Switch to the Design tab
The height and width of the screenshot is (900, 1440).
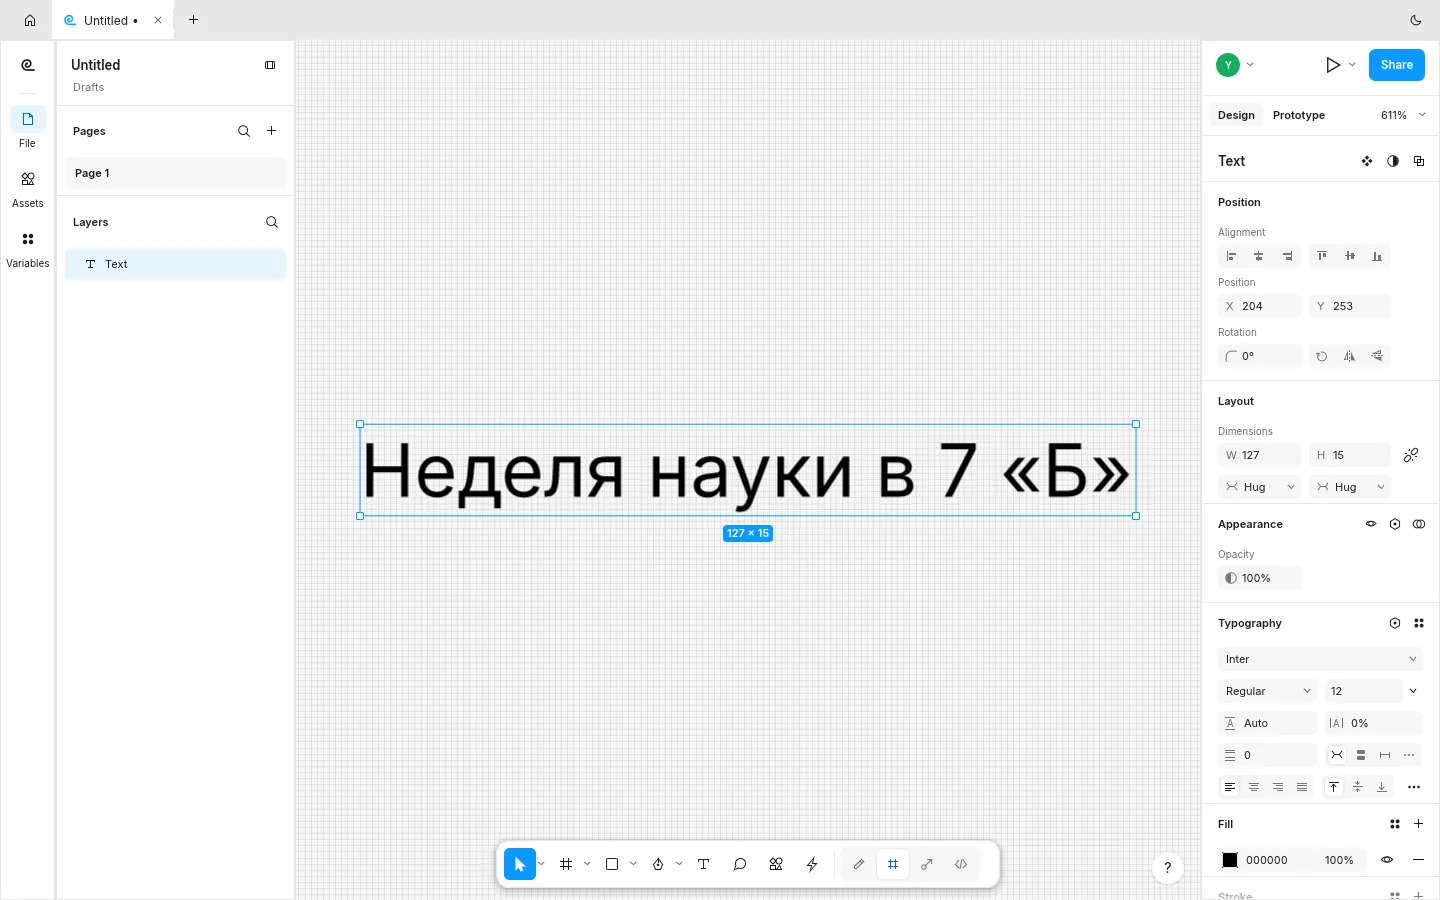point(1236,115)
